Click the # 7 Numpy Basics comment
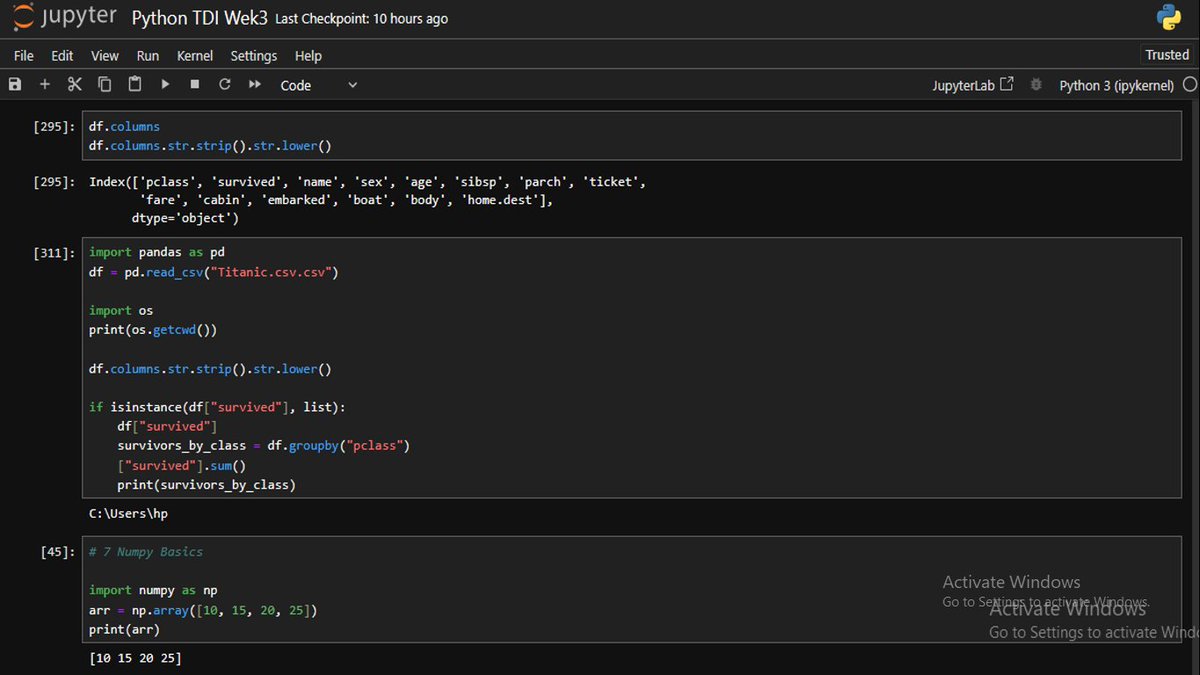 (x=146, y=552)
